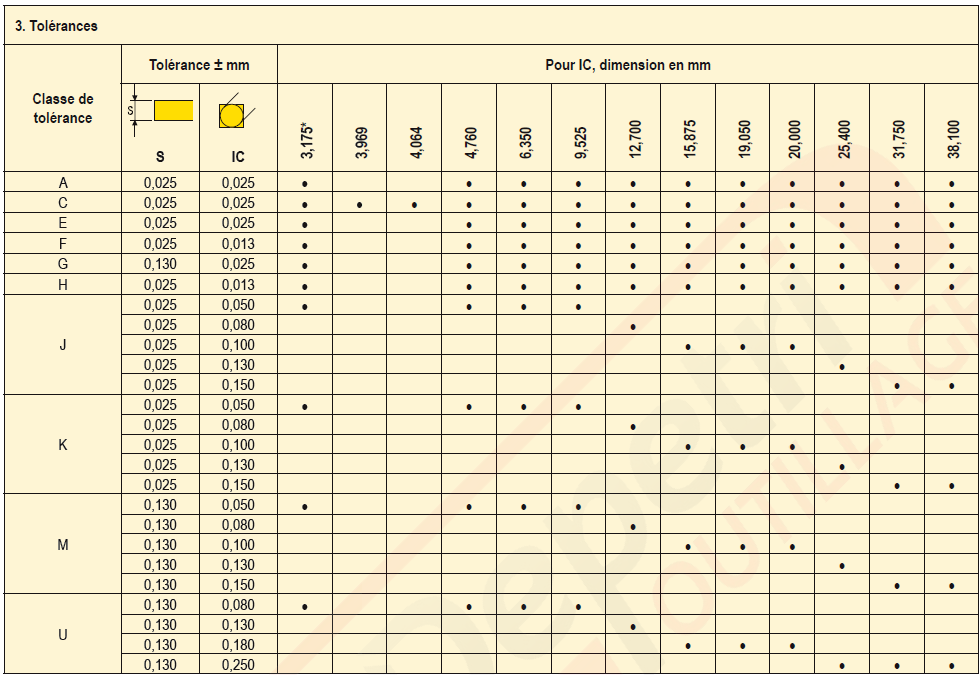The width and height of the screenshot is (979, 675).
Task: Click tolerance class 'E' row label
Action: point(62,224)
